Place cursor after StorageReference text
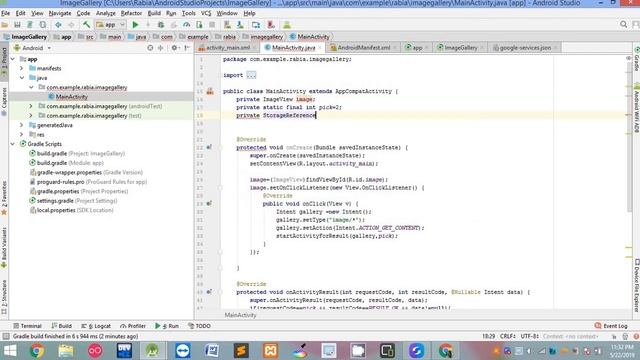The image size is (640, 360). click(316, 116)
